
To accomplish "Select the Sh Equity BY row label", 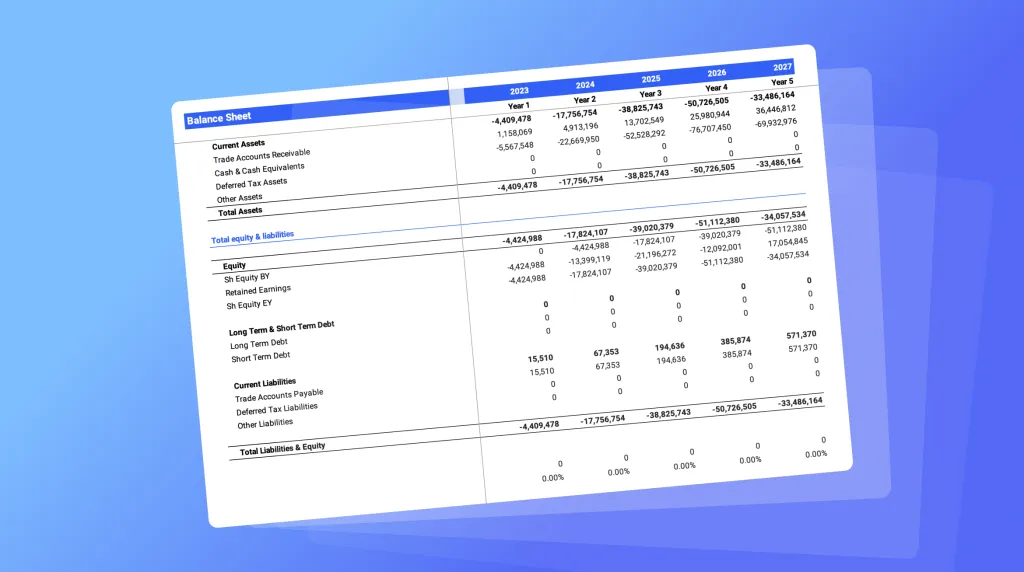I will [x=247, y=277].
